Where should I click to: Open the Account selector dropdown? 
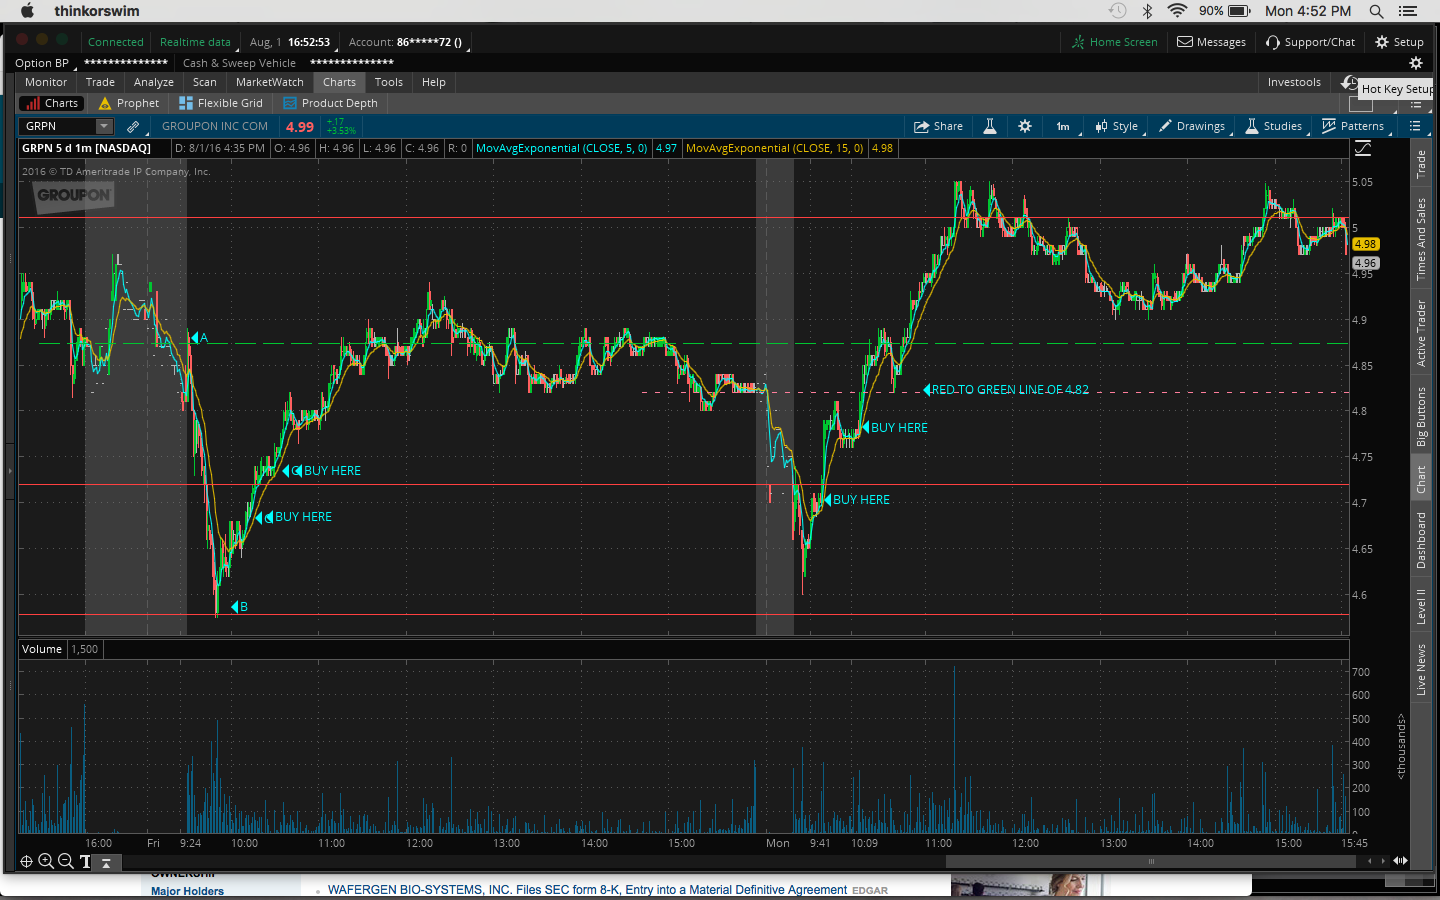tap(407, 42)
